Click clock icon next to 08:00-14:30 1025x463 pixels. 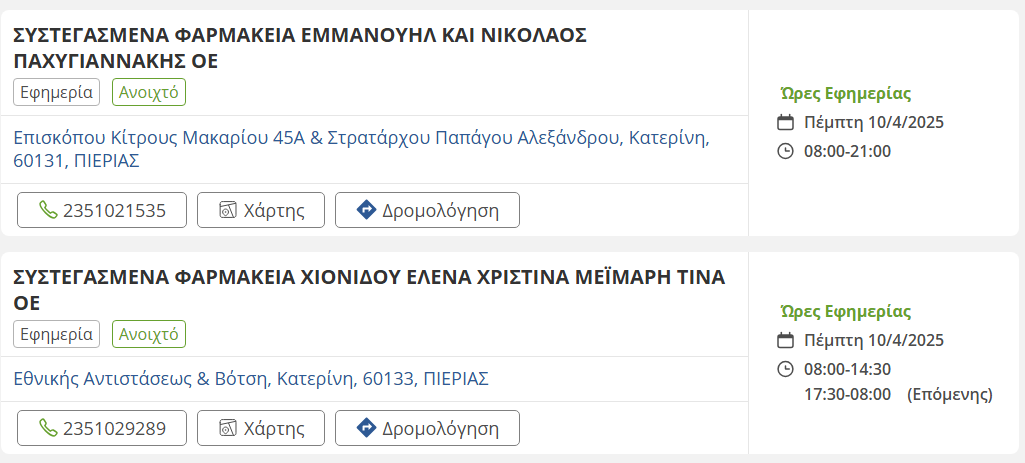[x=786, y=370]
